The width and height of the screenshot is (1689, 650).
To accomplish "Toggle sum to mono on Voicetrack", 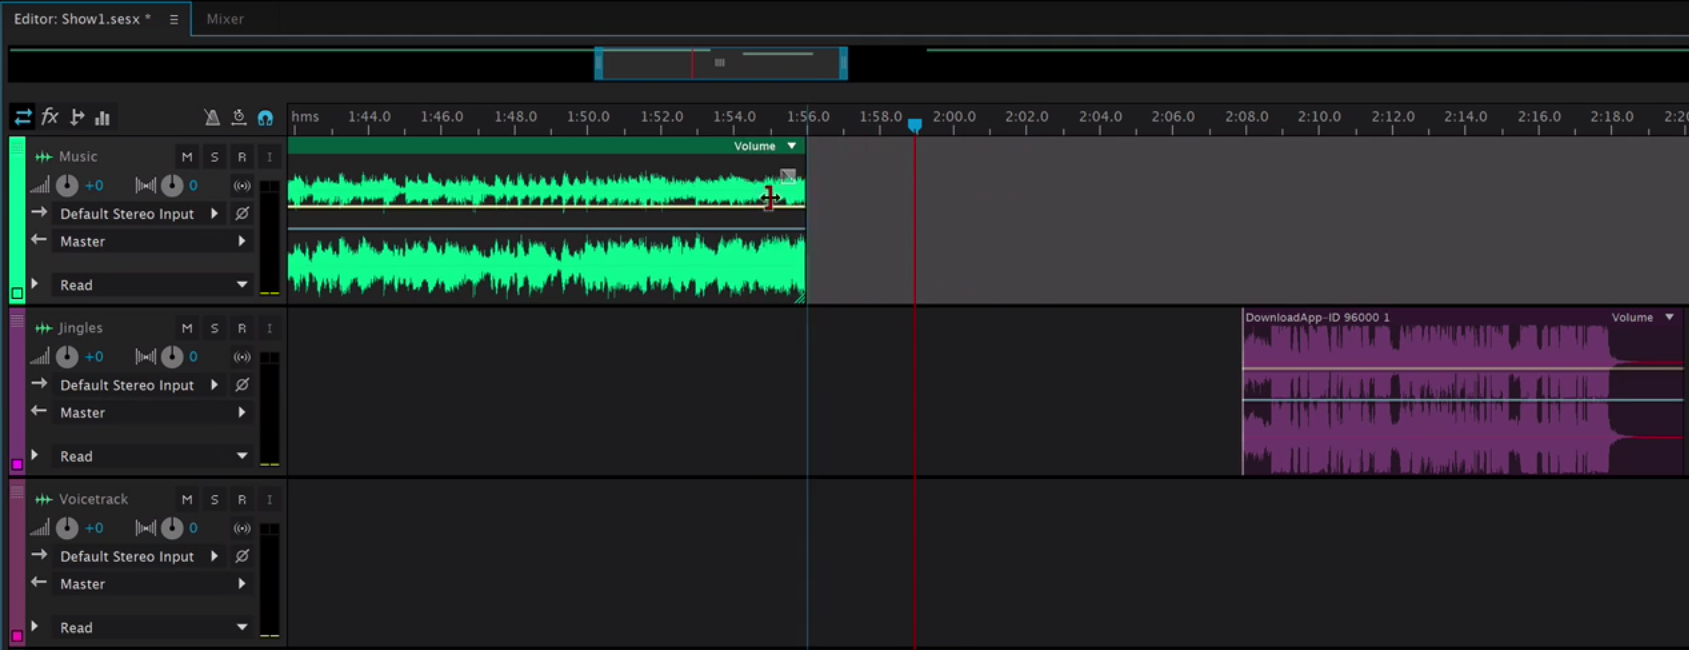I will coord(242,527).
